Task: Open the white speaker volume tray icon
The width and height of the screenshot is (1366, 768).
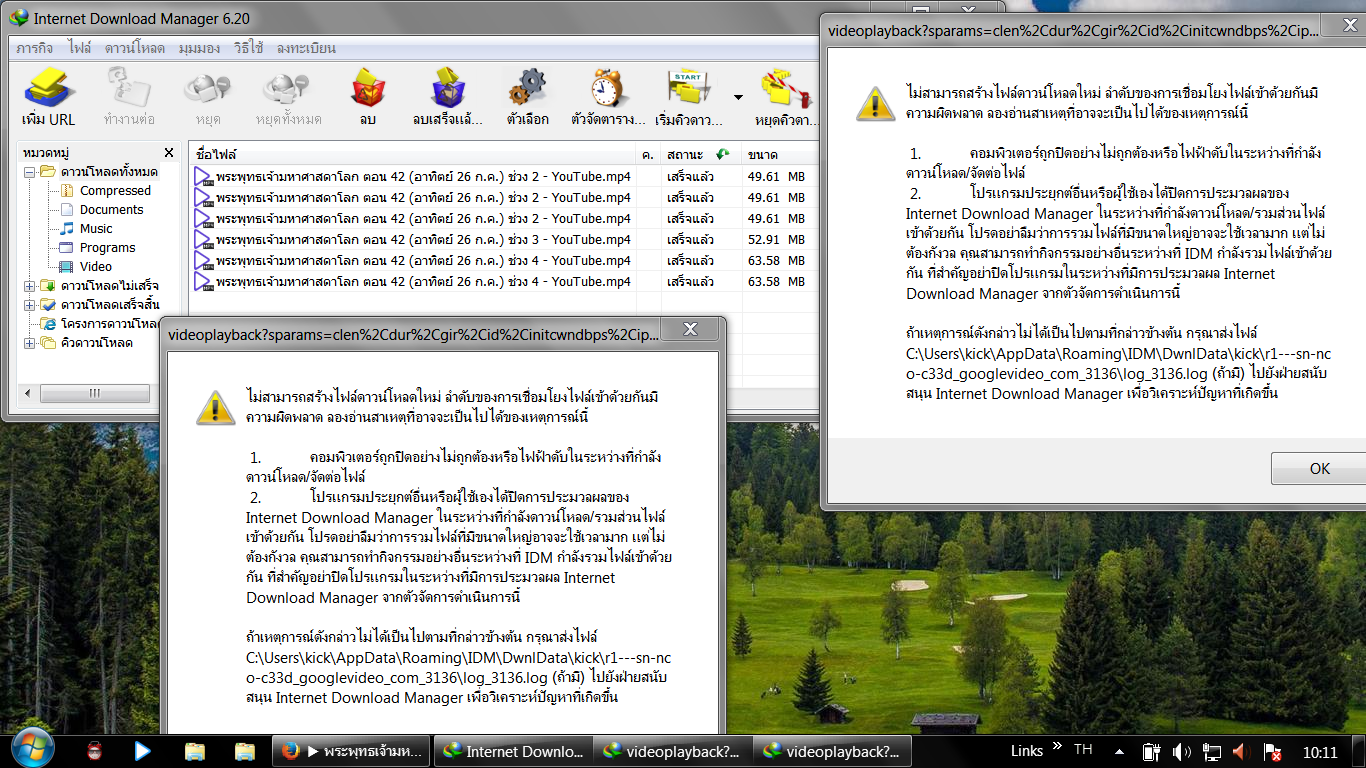Action: click(1181, 751)
